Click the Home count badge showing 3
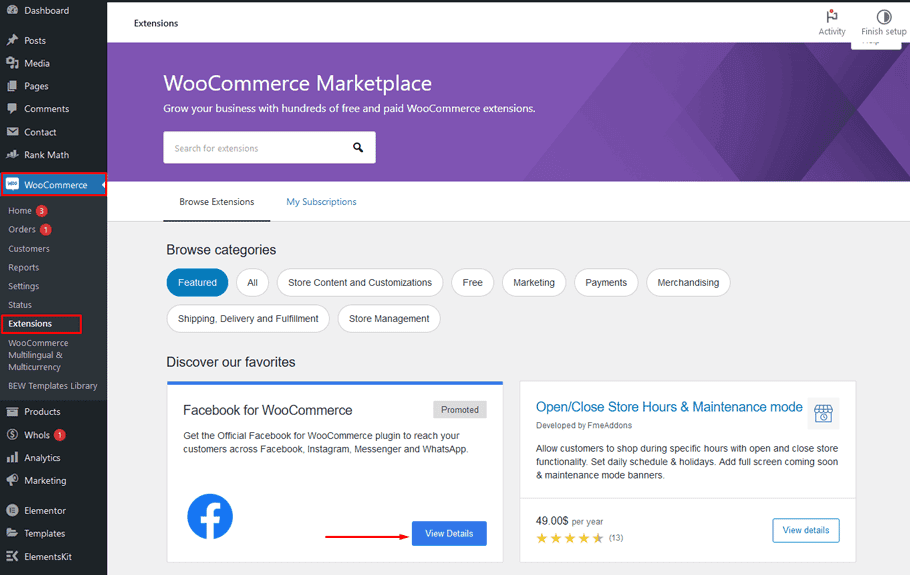 [x=42, y=211]
